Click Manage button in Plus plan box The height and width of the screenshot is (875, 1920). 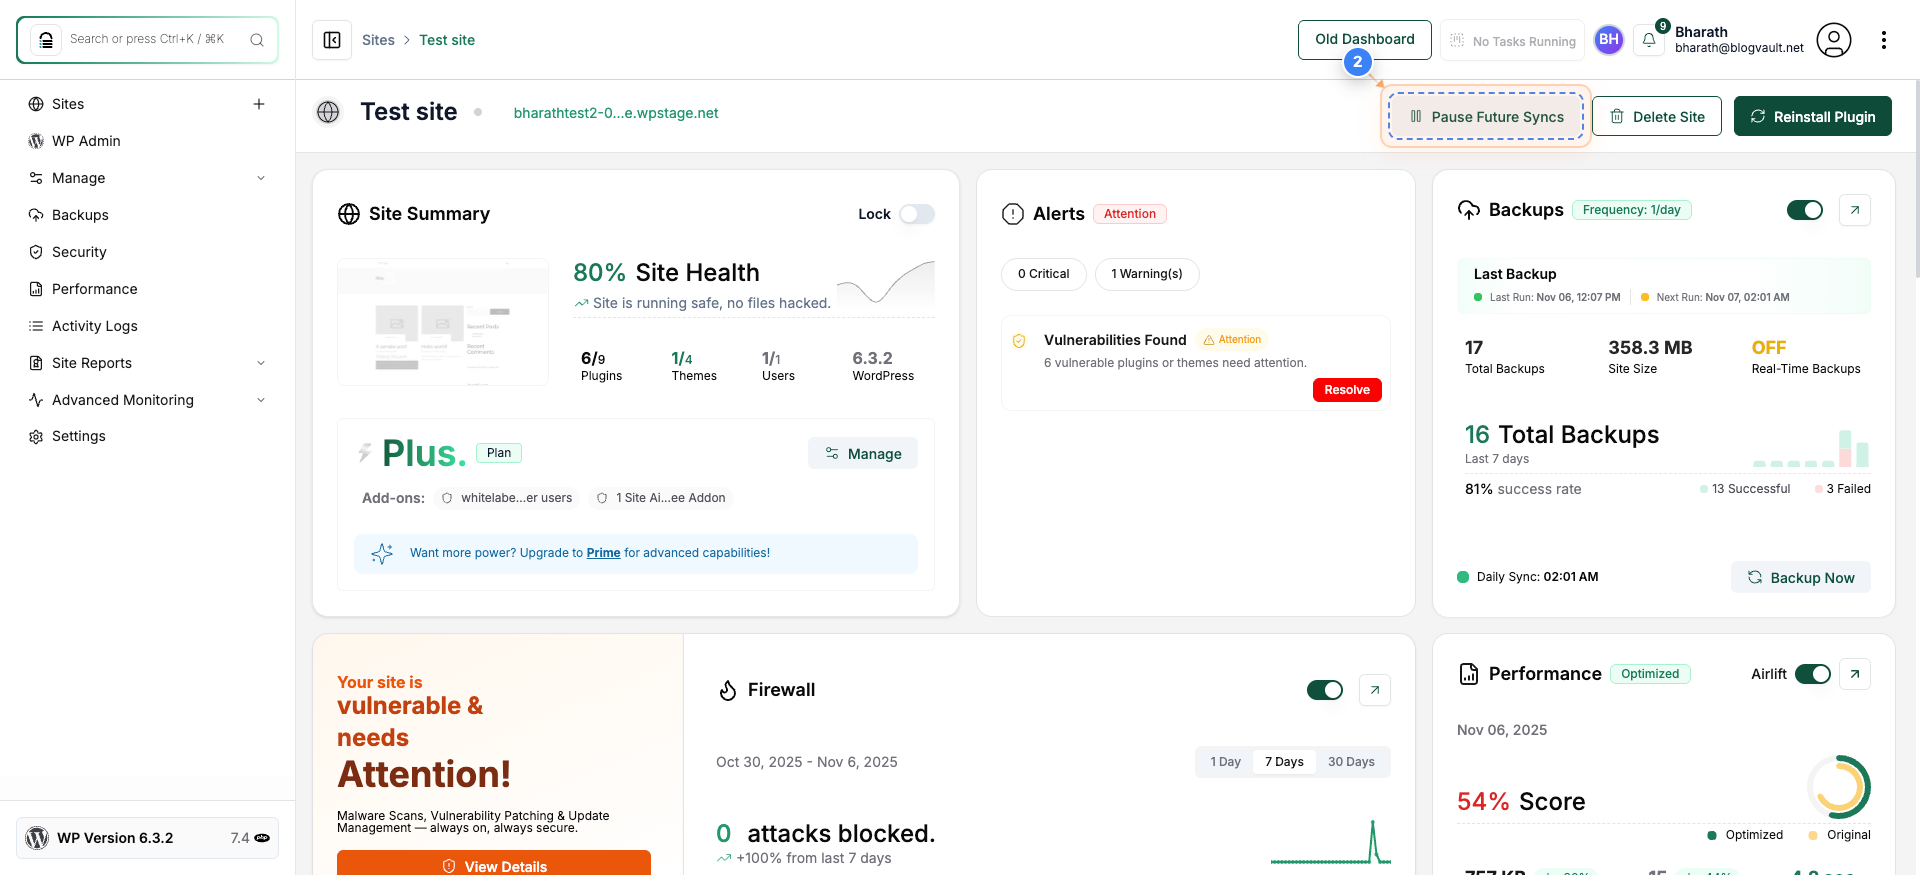point(863,453)
